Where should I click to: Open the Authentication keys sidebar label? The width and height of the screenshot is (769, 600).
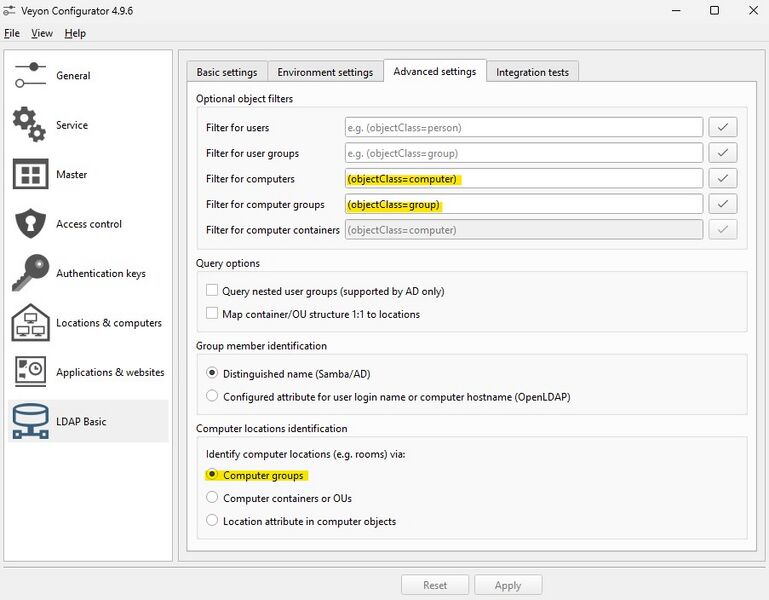[x=101, y=273]
